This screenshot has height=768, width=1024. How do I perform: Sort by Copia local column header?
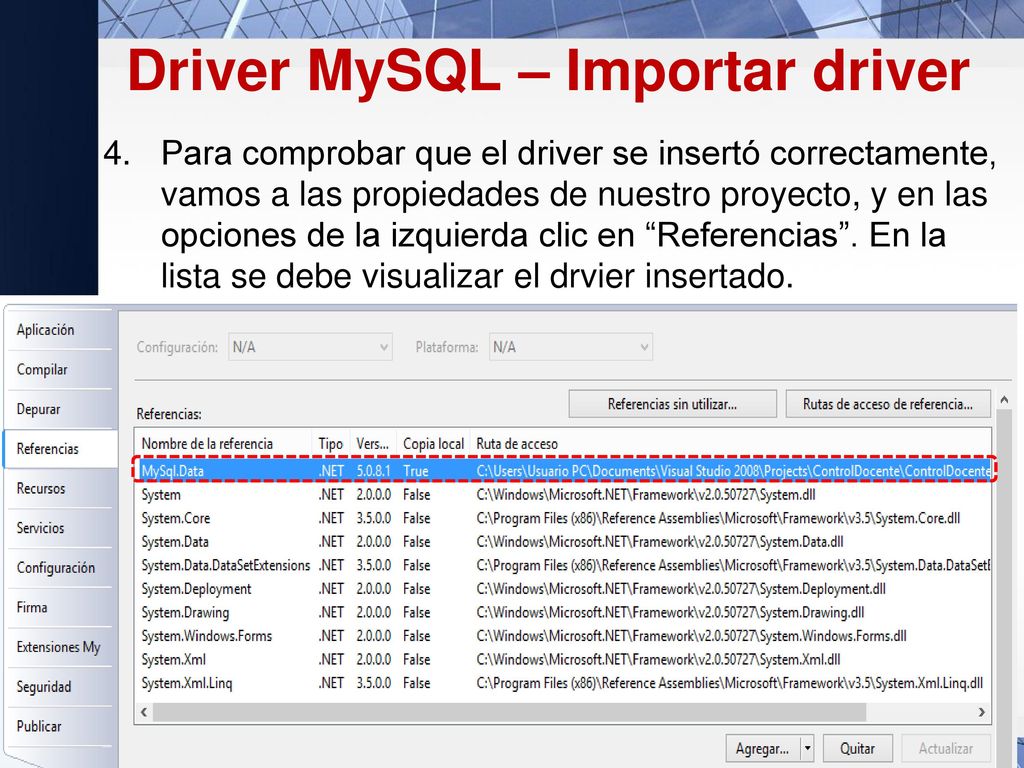pos(434,443)
